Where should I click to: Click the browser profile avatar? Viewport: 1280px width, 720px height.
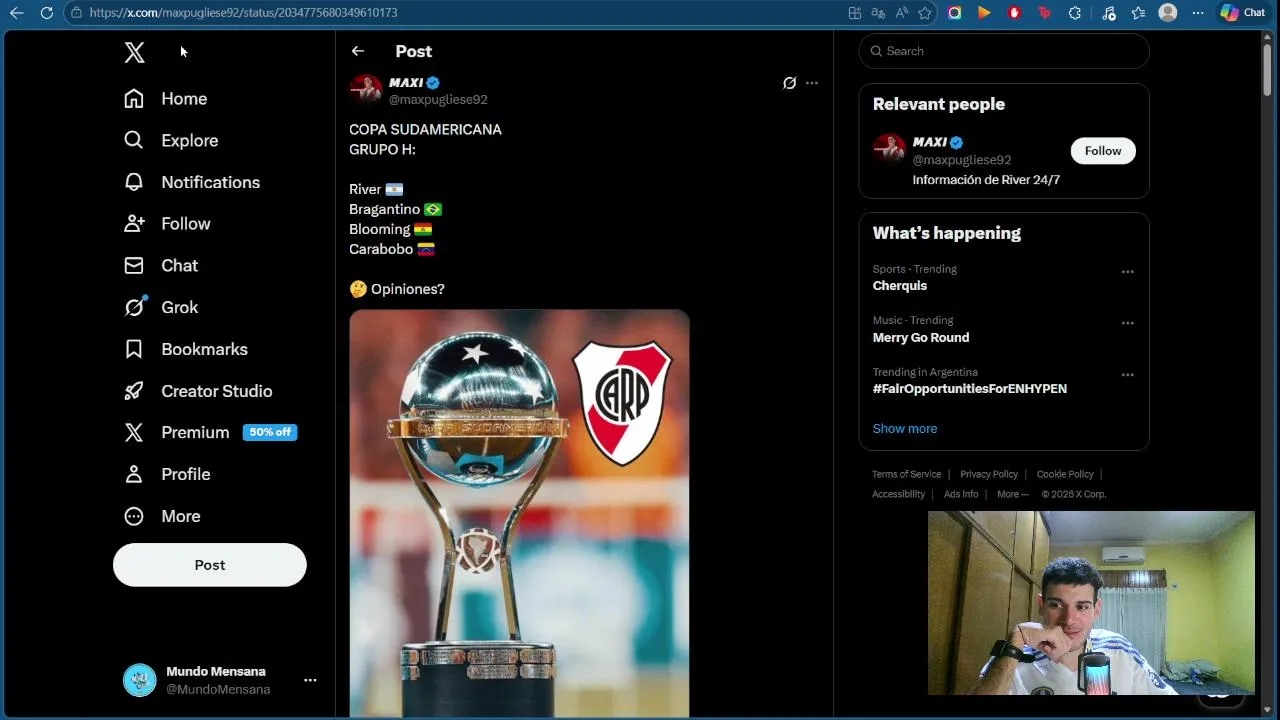click(1167, 13)
